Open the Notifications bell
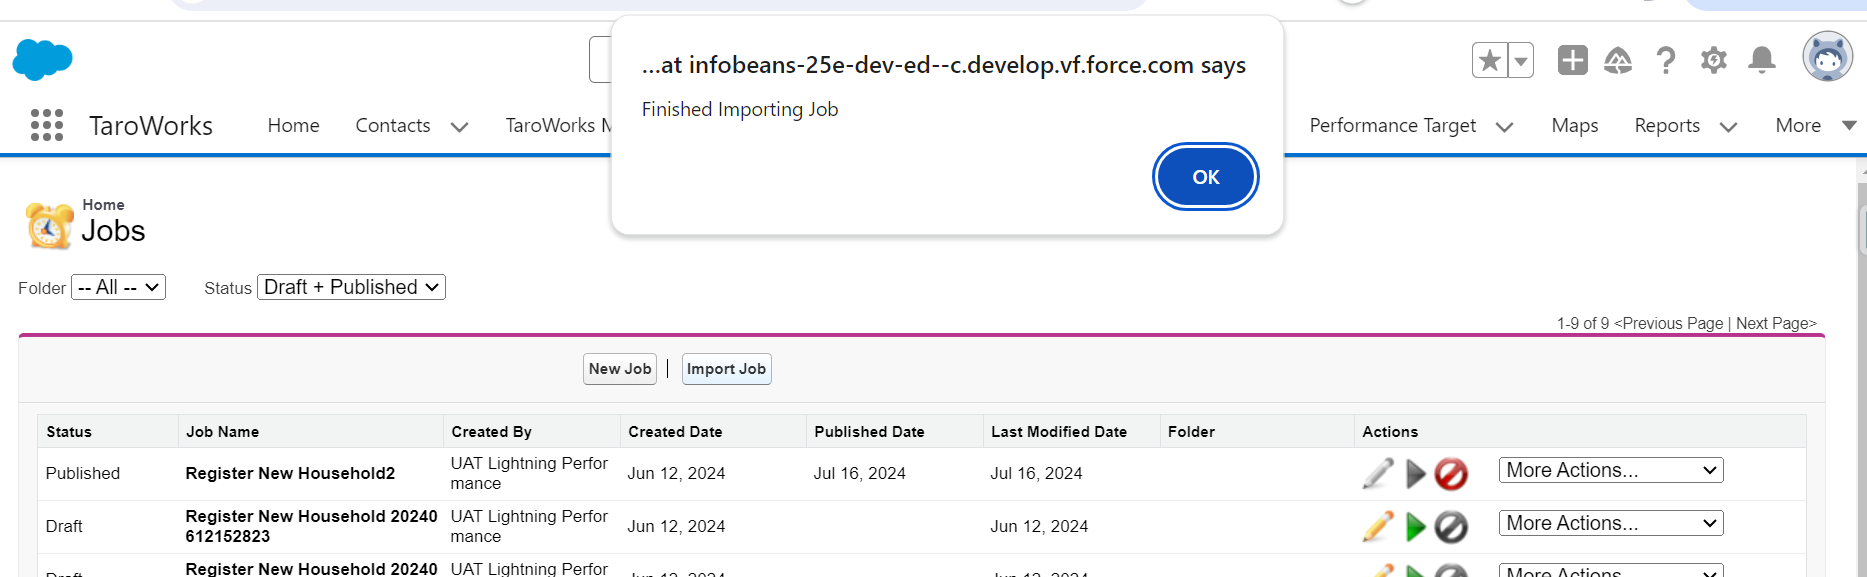 click(1761, 61)
